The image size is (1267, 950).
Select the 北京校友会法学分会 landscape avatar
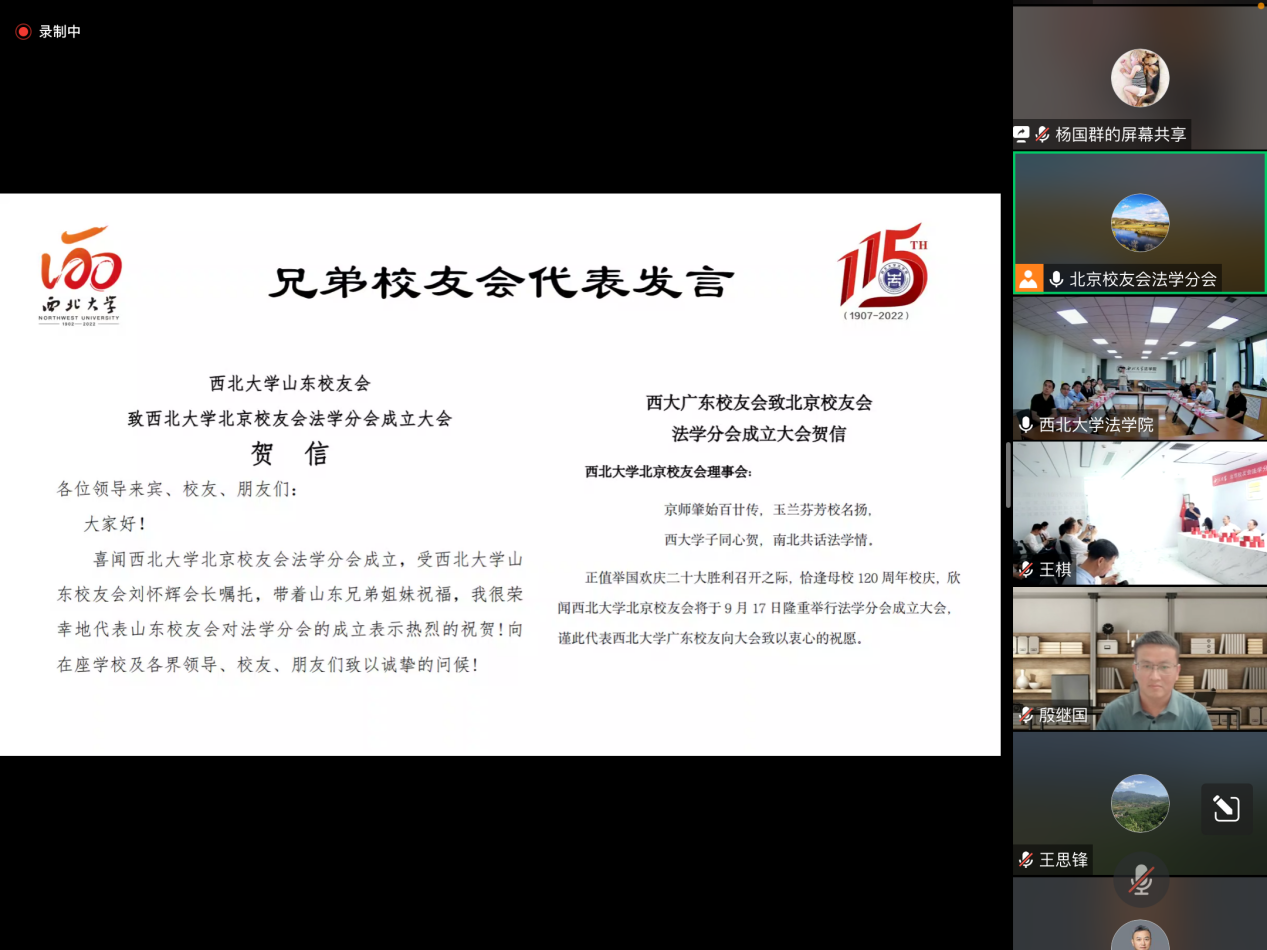(1140, 222)
